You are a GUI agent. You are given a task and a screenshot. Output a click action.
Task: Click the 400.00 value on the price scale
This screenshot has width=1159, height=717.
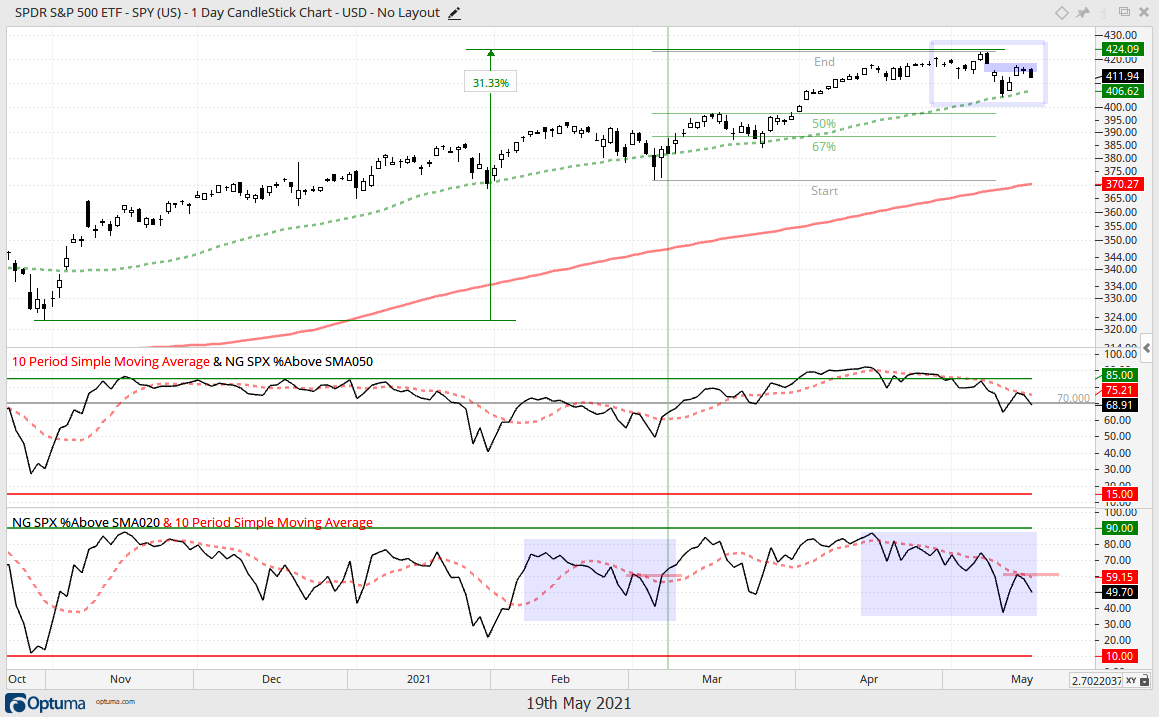pos(1121,107)
